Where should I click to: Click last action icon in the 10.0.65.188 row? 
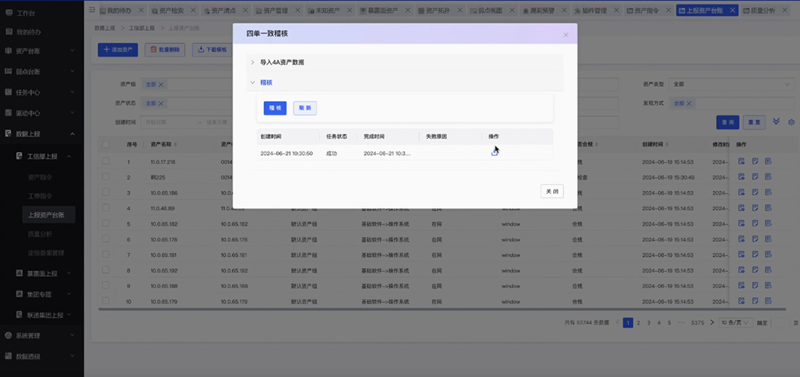pyautogui.click(x=768, y=286)
